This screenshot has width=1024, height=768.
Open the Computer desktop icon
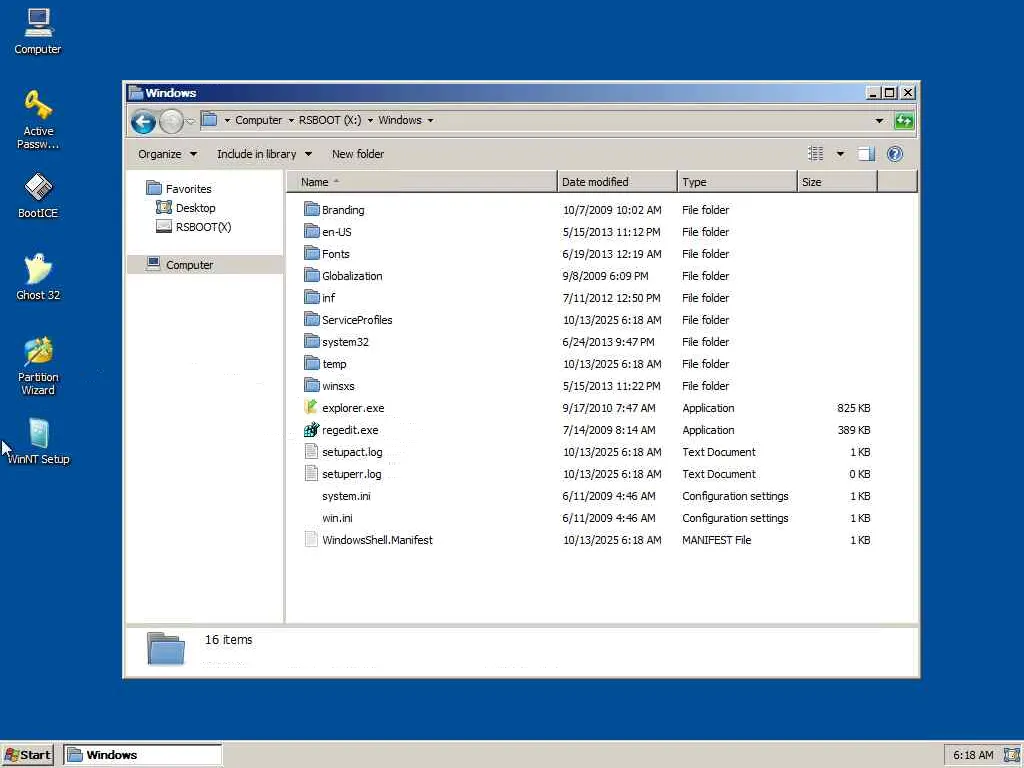tap(38, 31)
